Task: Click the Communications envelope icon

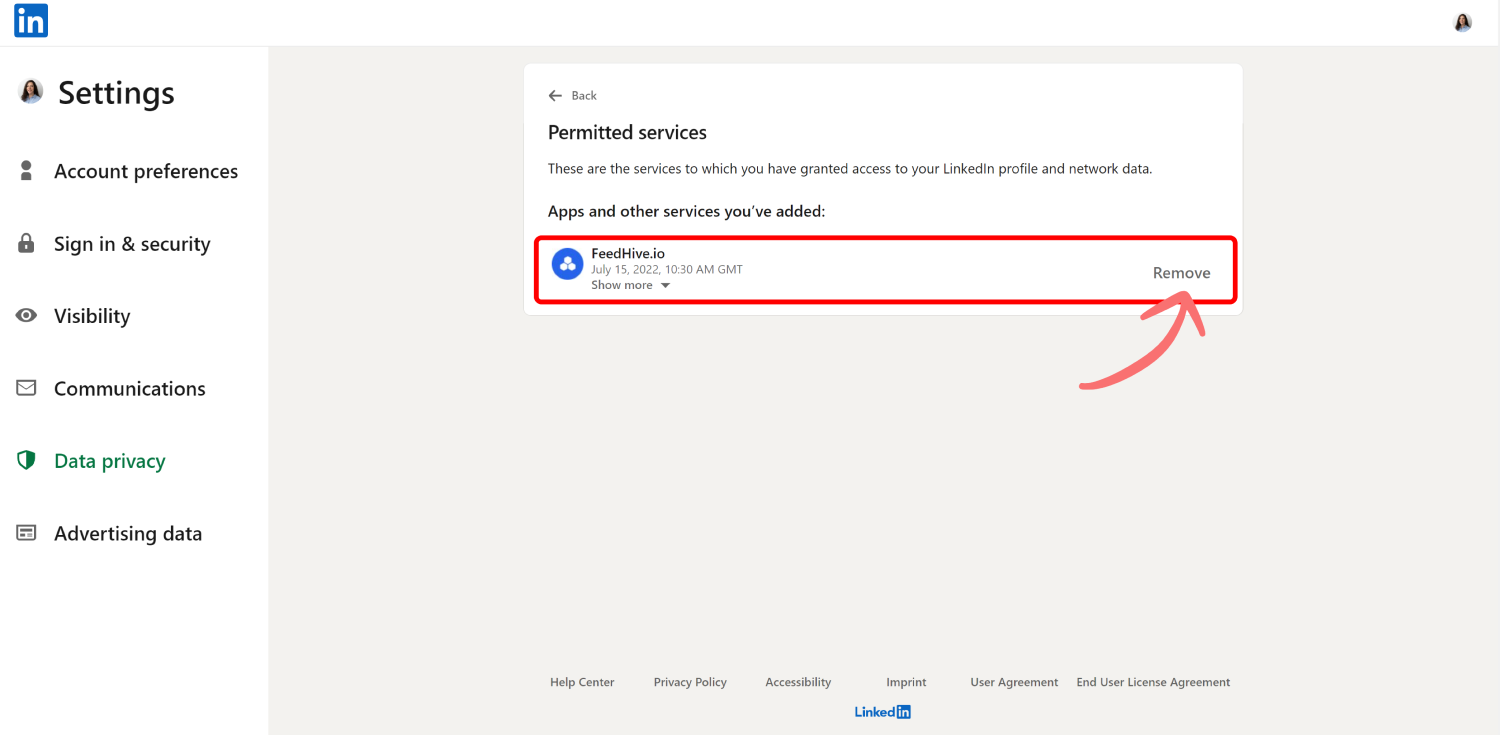Action: tap(27, 388)
